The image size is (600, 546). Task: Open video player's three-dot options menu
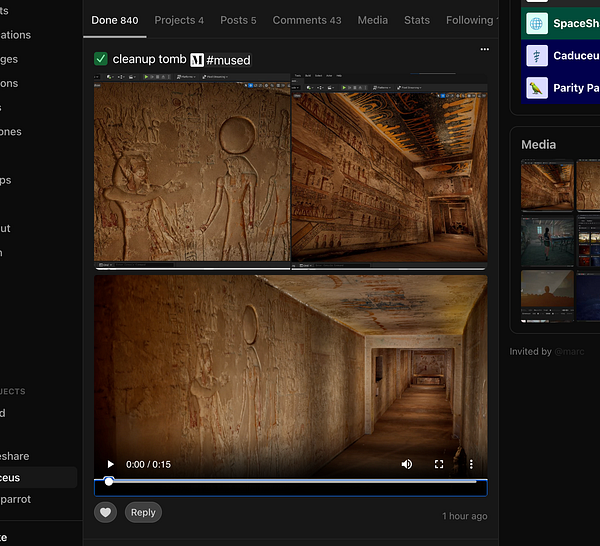pos(471,464)
